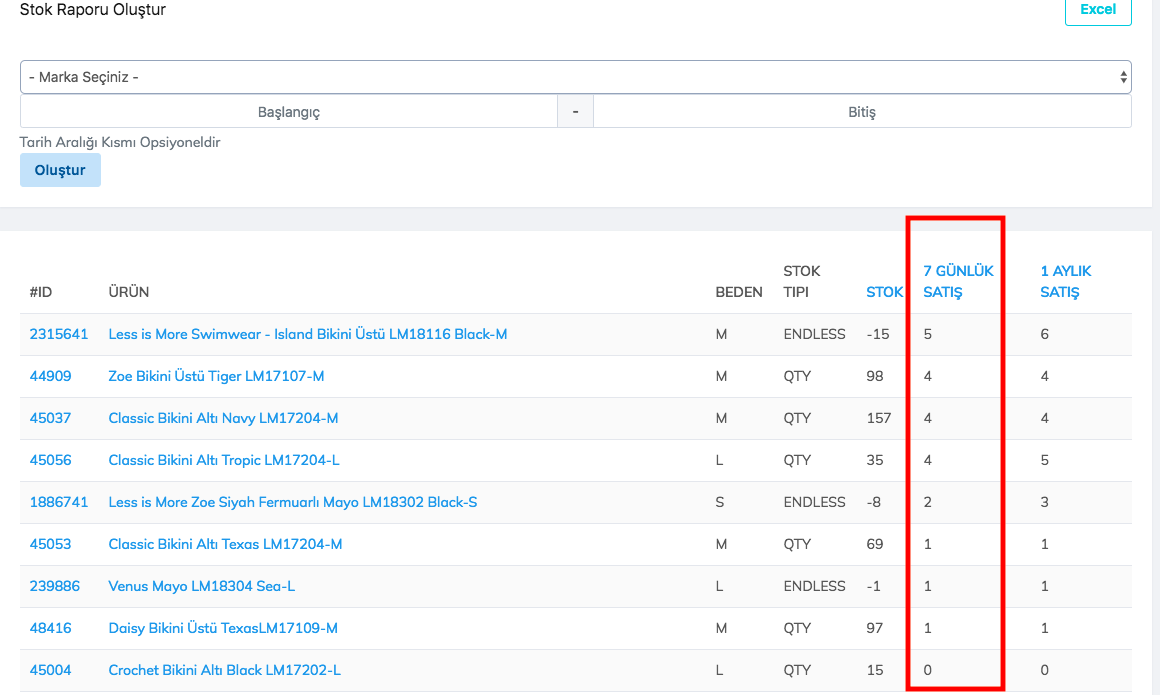Open Venus Mayo LM18304 Sea-L link

(201, 586)
